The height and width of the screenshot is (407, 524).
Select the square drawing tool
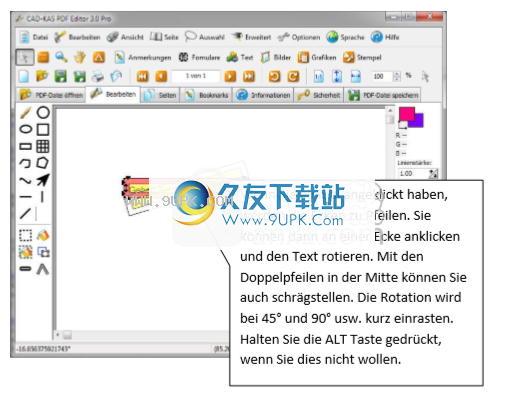[43, 129]
